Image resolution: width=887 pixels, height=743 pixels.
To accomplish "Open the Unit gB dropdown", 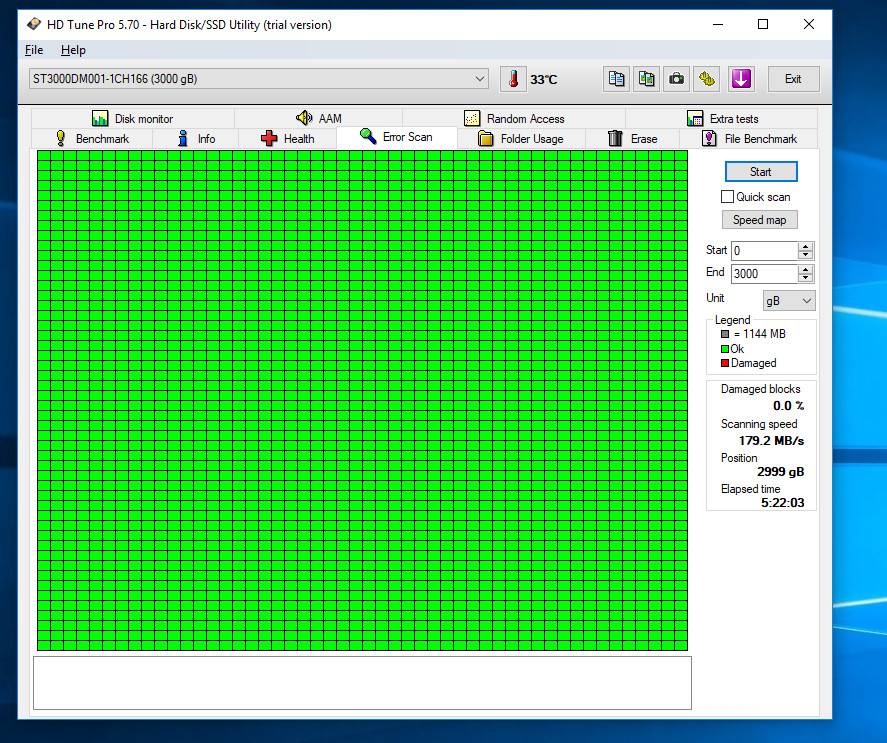I will tap(789, 300).
